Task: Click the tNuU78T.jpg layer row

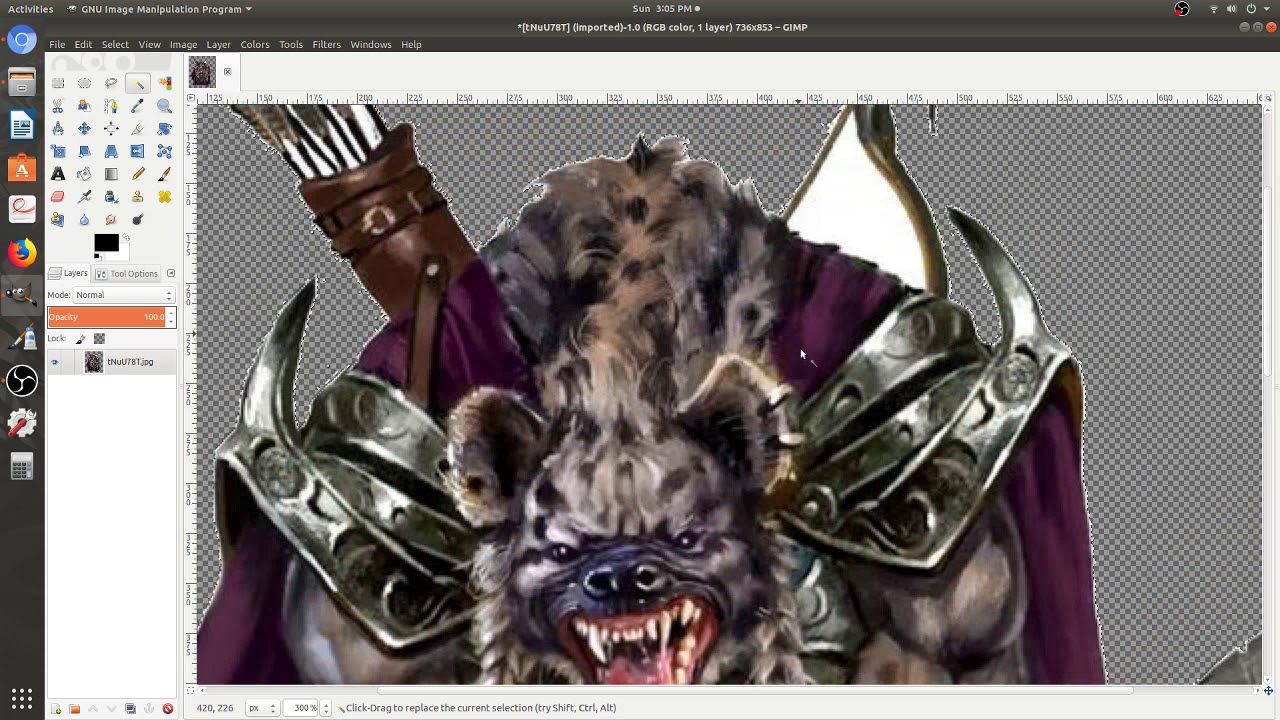Action: point(112,362)
